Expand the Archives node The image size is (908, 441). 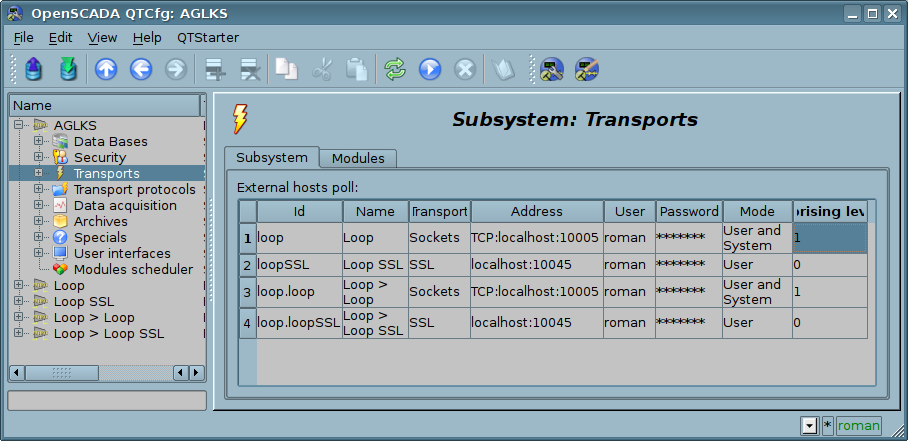(x=38, y=221)
